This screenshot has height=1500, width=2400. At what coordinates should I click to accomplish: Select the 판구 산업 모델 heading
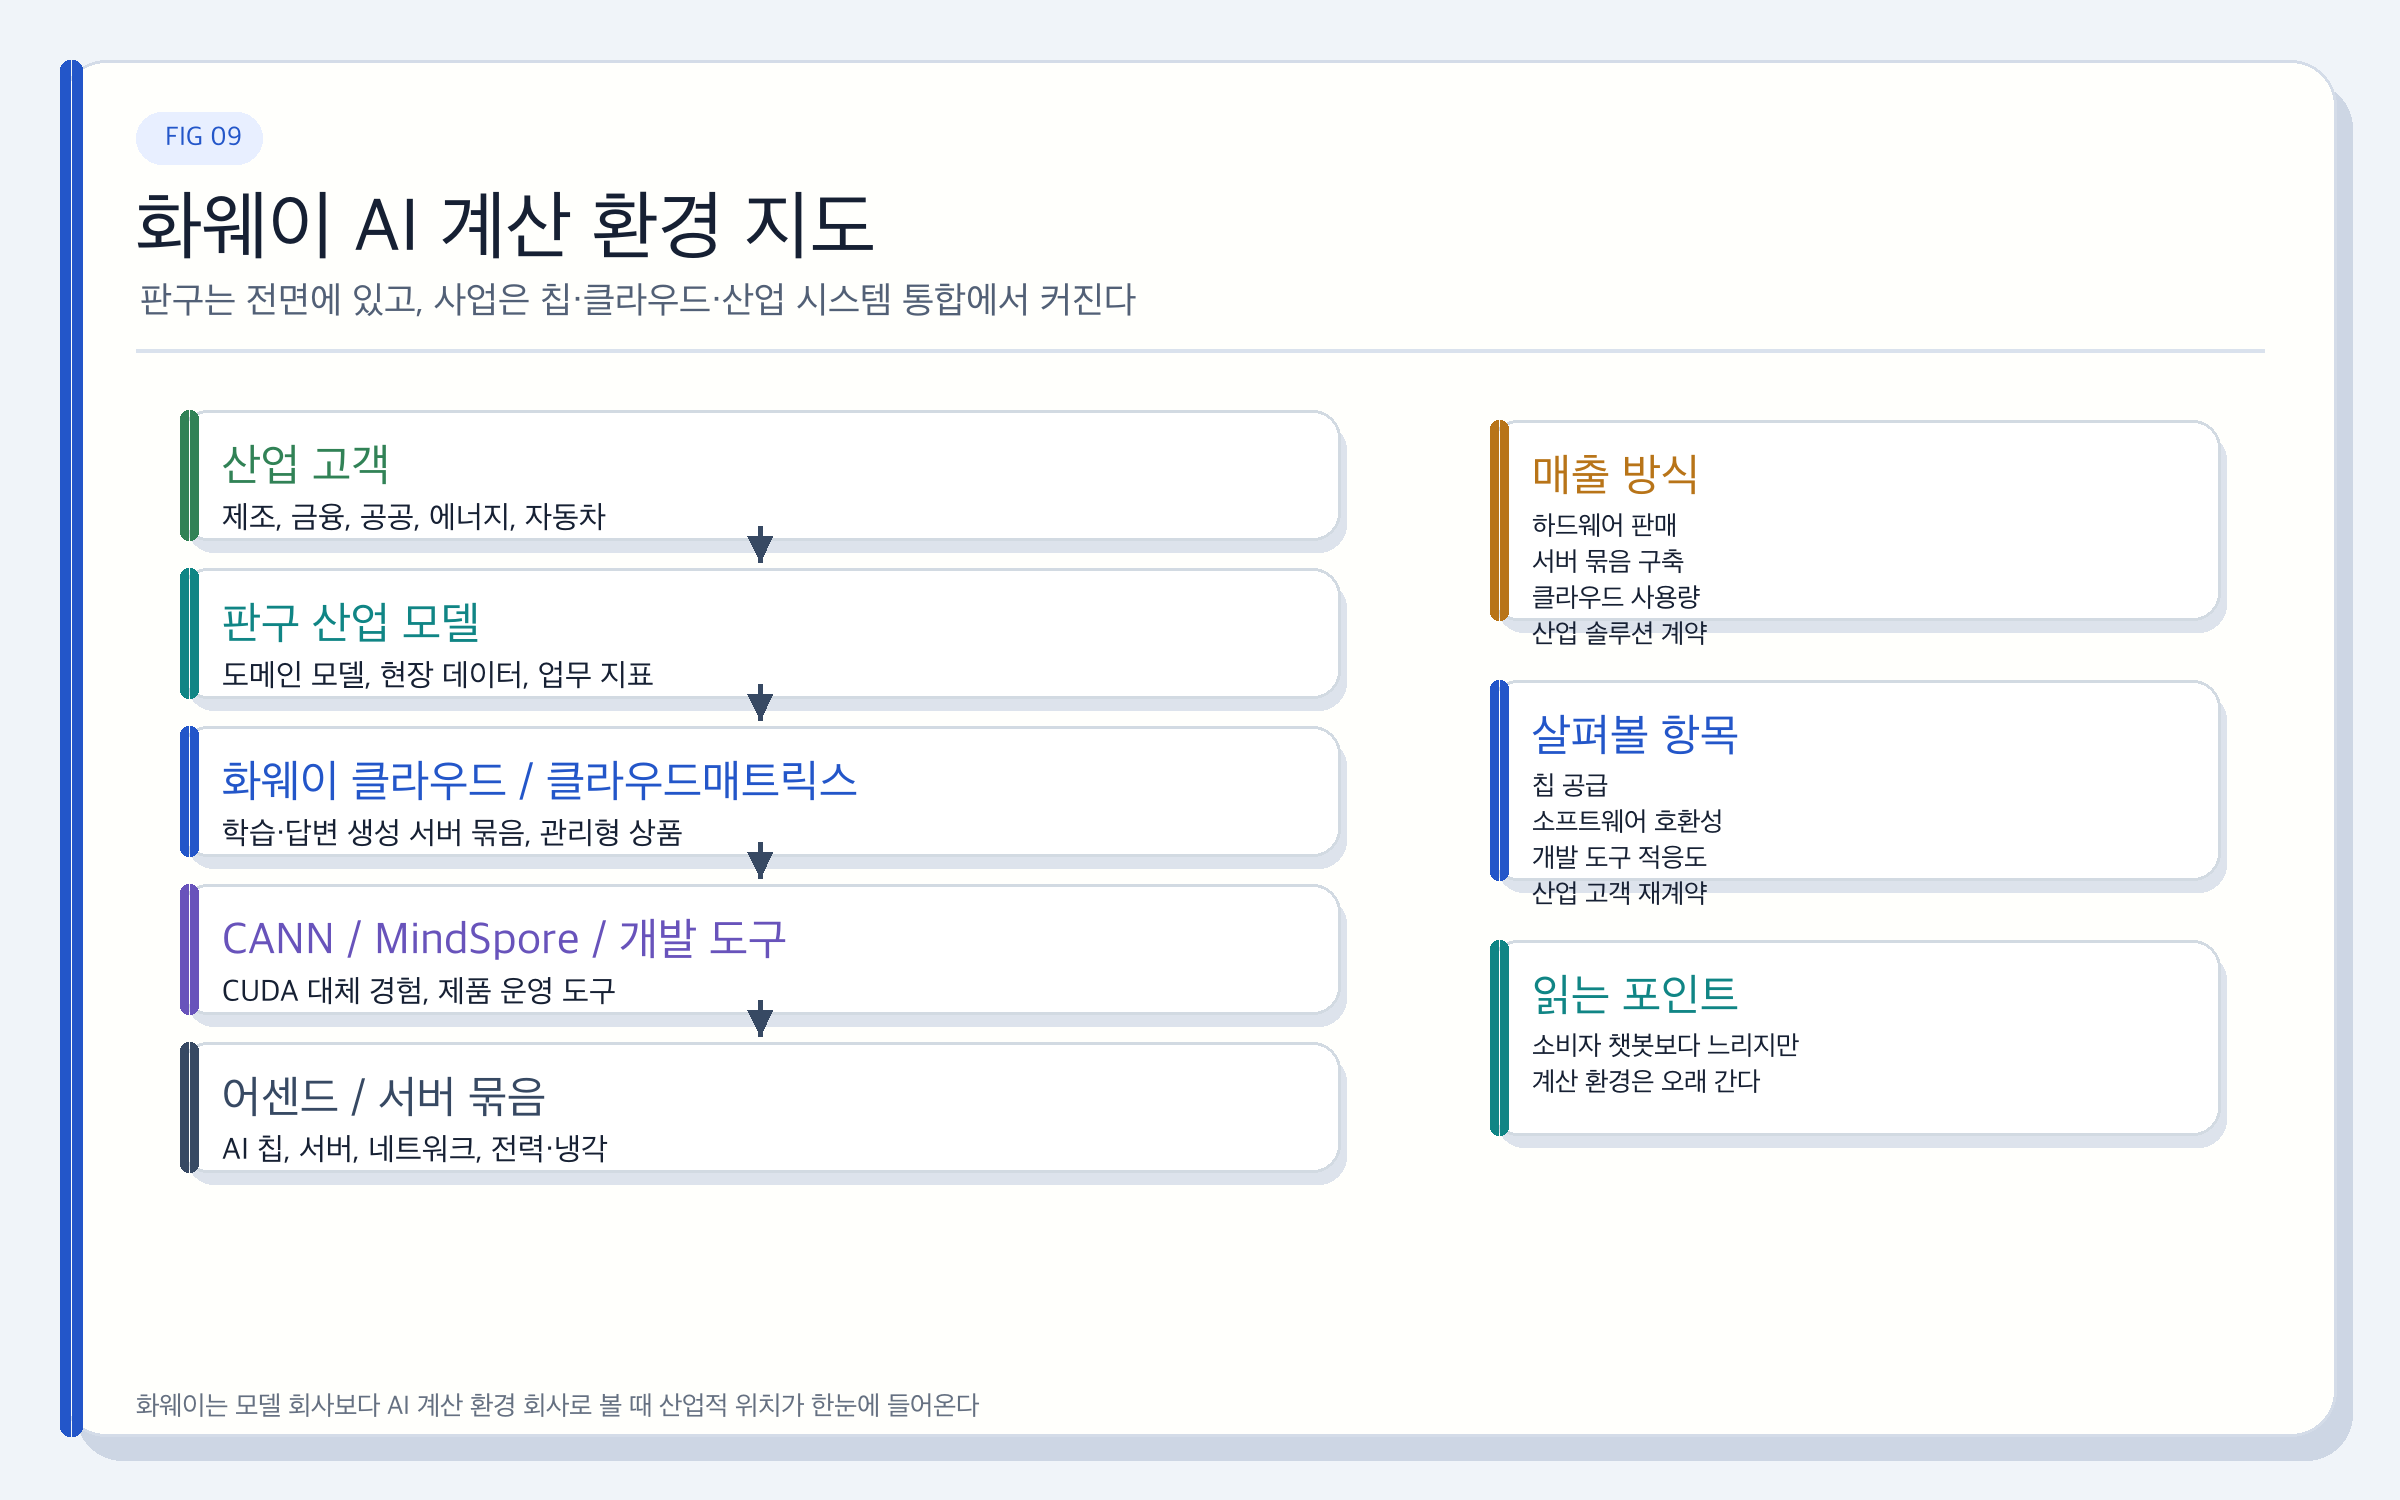(350, 622)
